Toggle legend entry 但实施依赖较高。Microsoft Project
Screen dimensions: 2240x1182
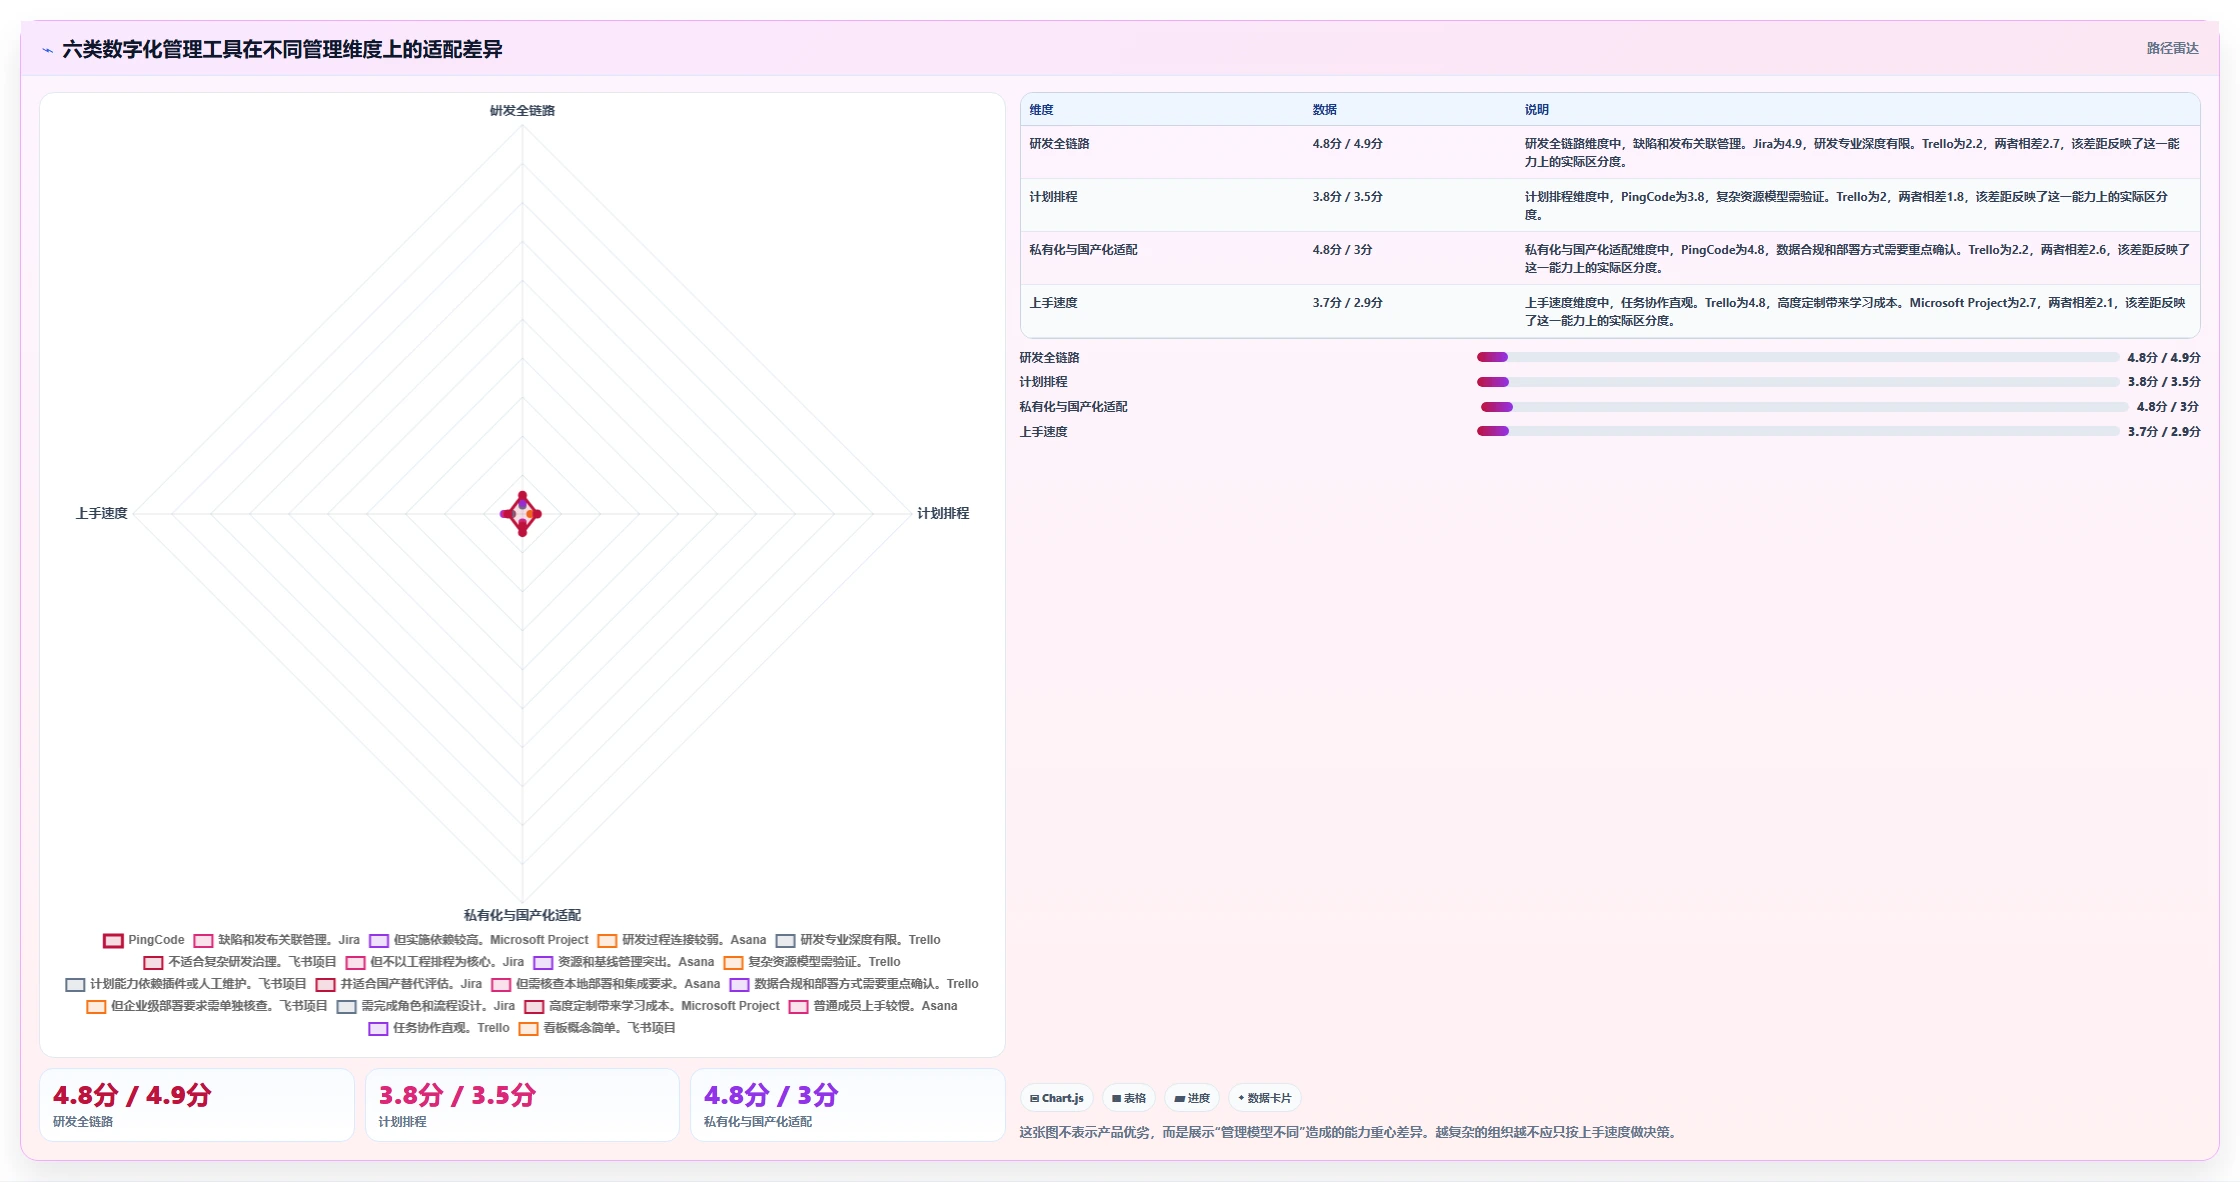pos(478,940)
